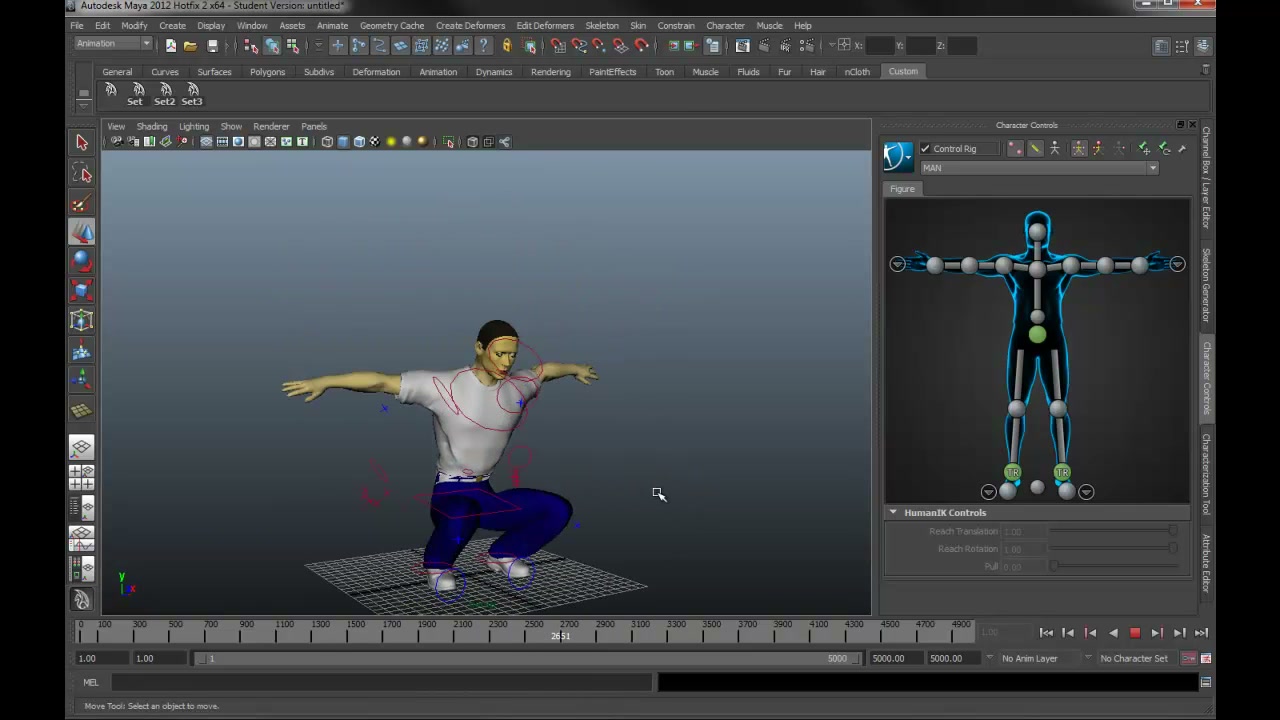
Task: Click the Set2 shelf button
Action: pyautogui.click(x=164, y=94)
